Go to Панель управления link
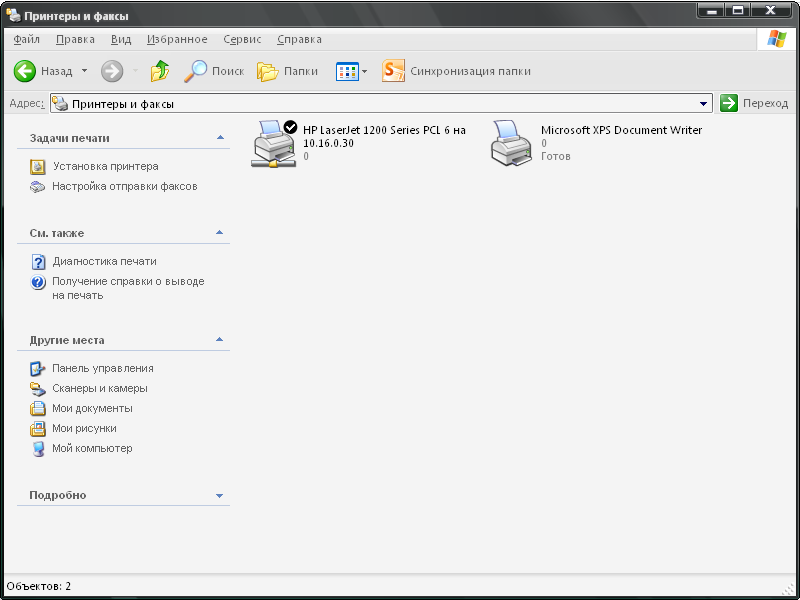The width and height of the screenshot is (800, 600). [103, 368]
